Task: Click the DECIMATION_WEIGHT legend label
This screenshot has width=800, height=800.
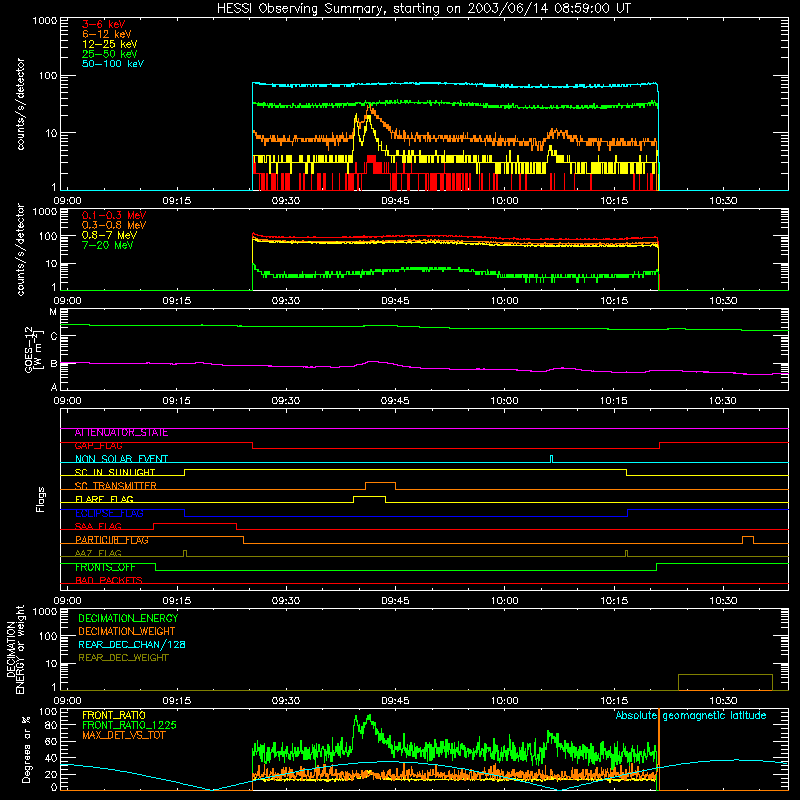Action: coord(127,631)
